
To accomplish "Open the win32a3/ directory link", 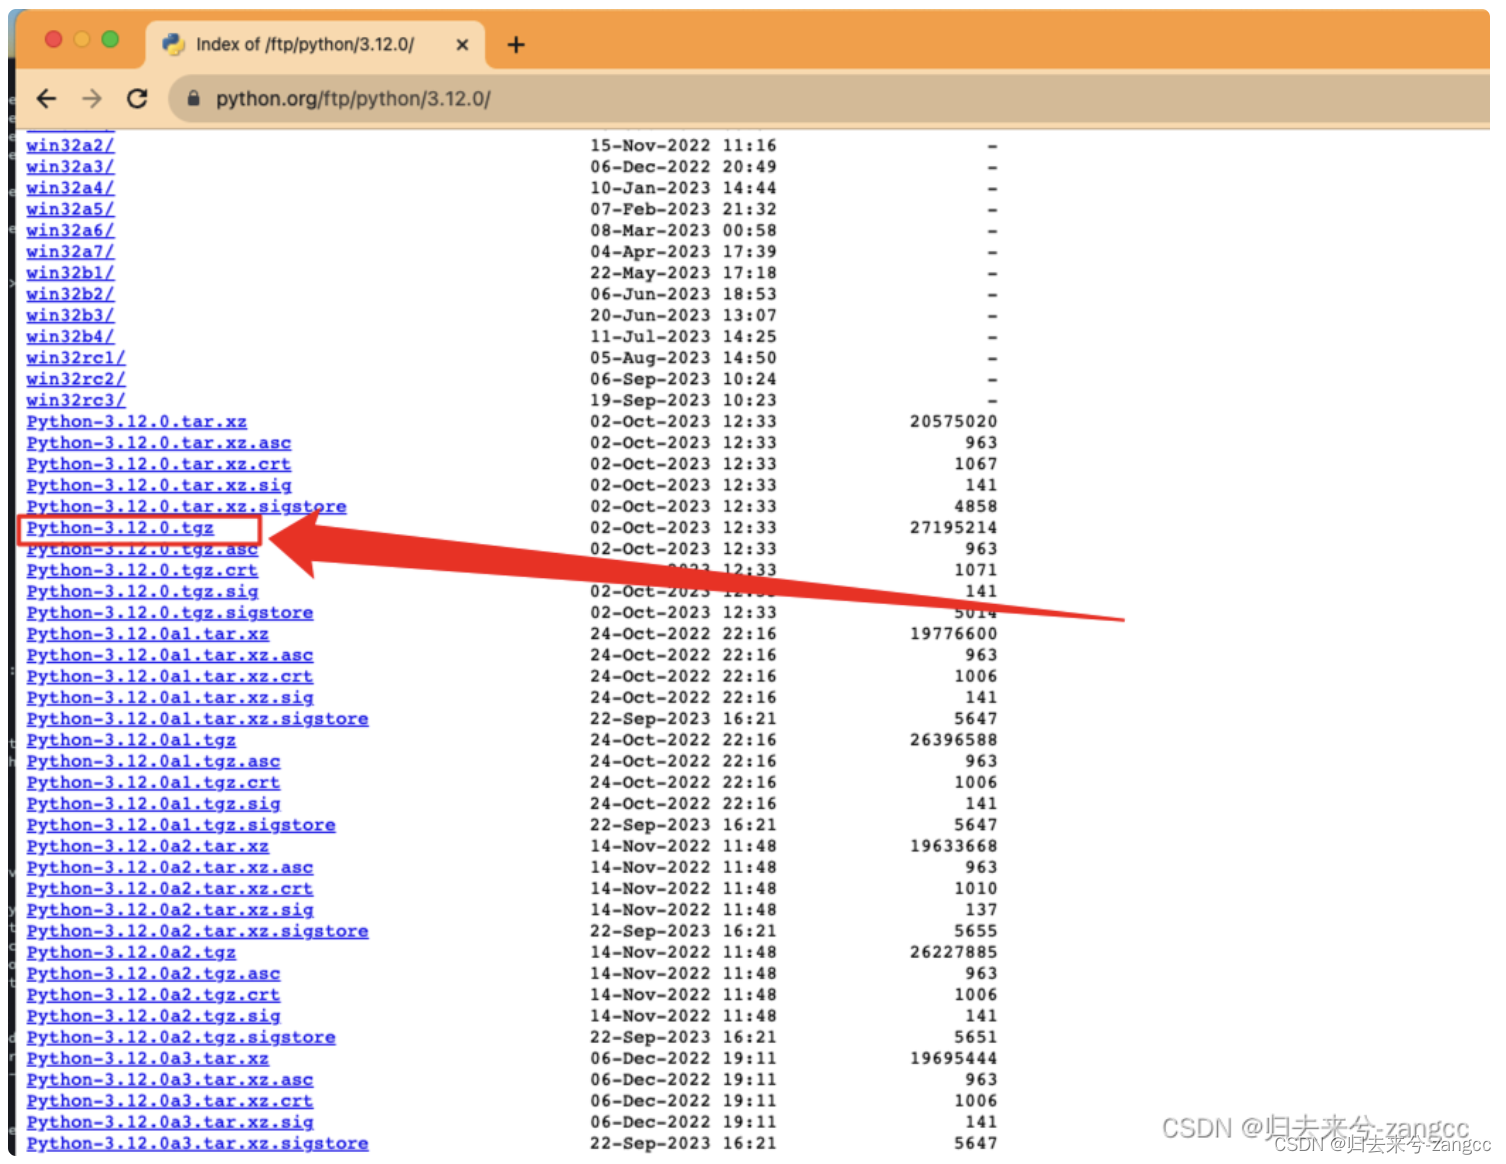I will [70, 167].
